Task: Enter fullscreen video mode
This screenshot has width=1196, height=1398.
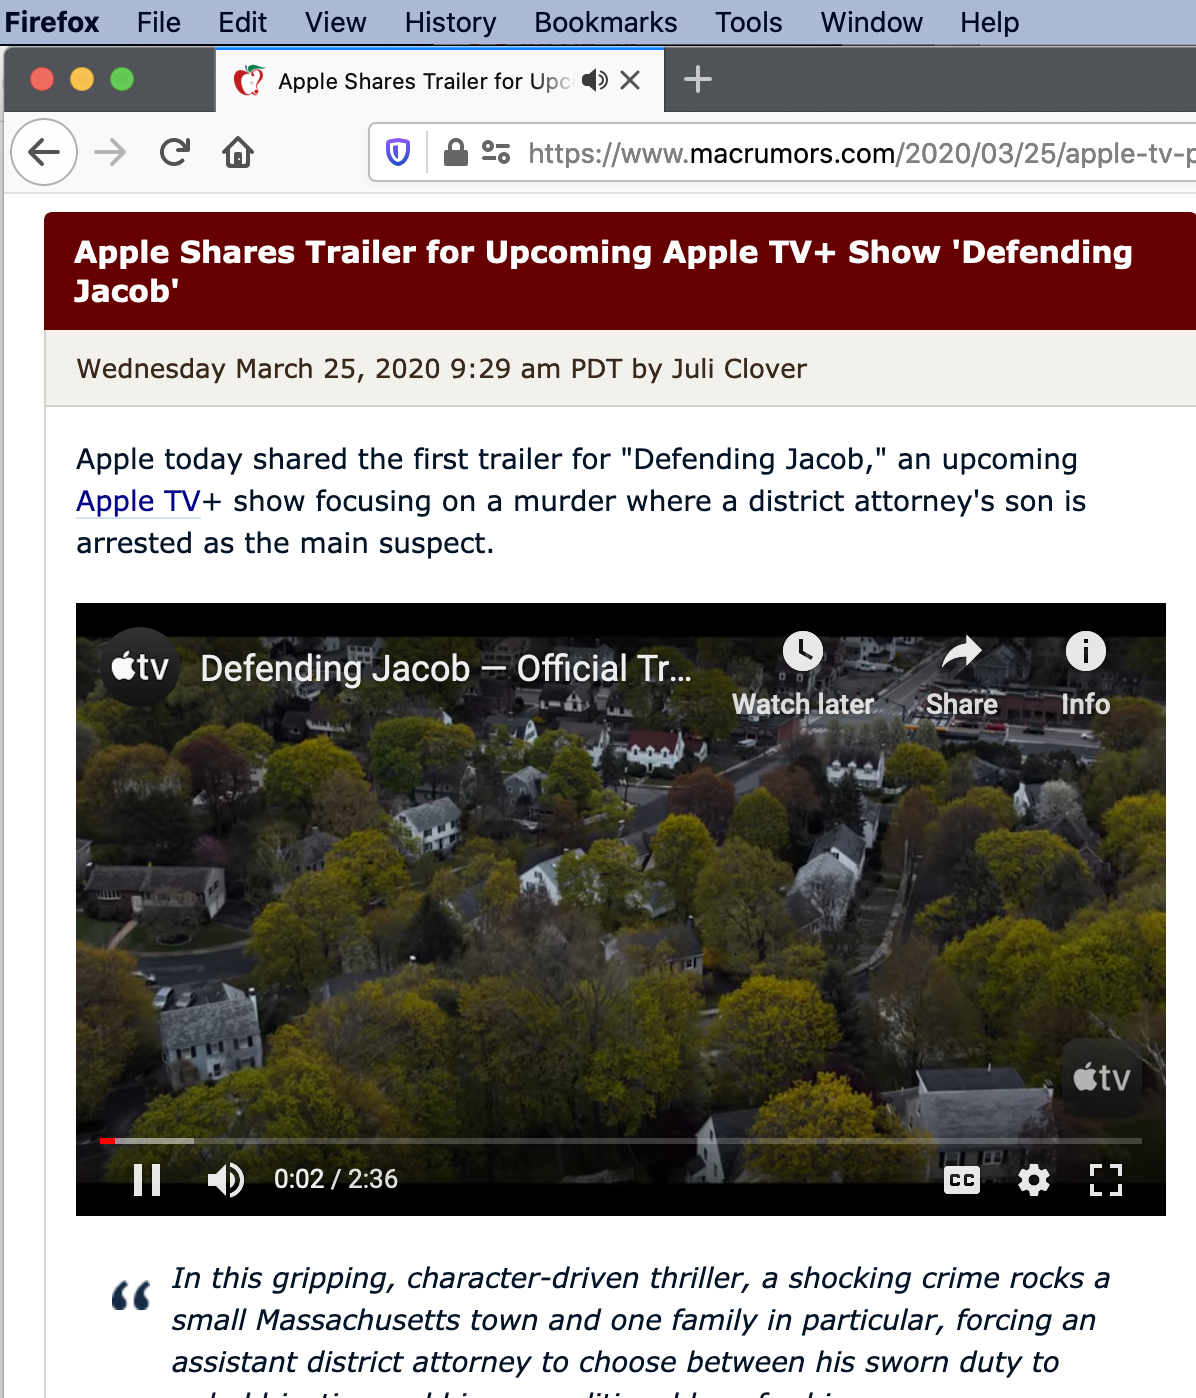Action: coord(1105,1180)
